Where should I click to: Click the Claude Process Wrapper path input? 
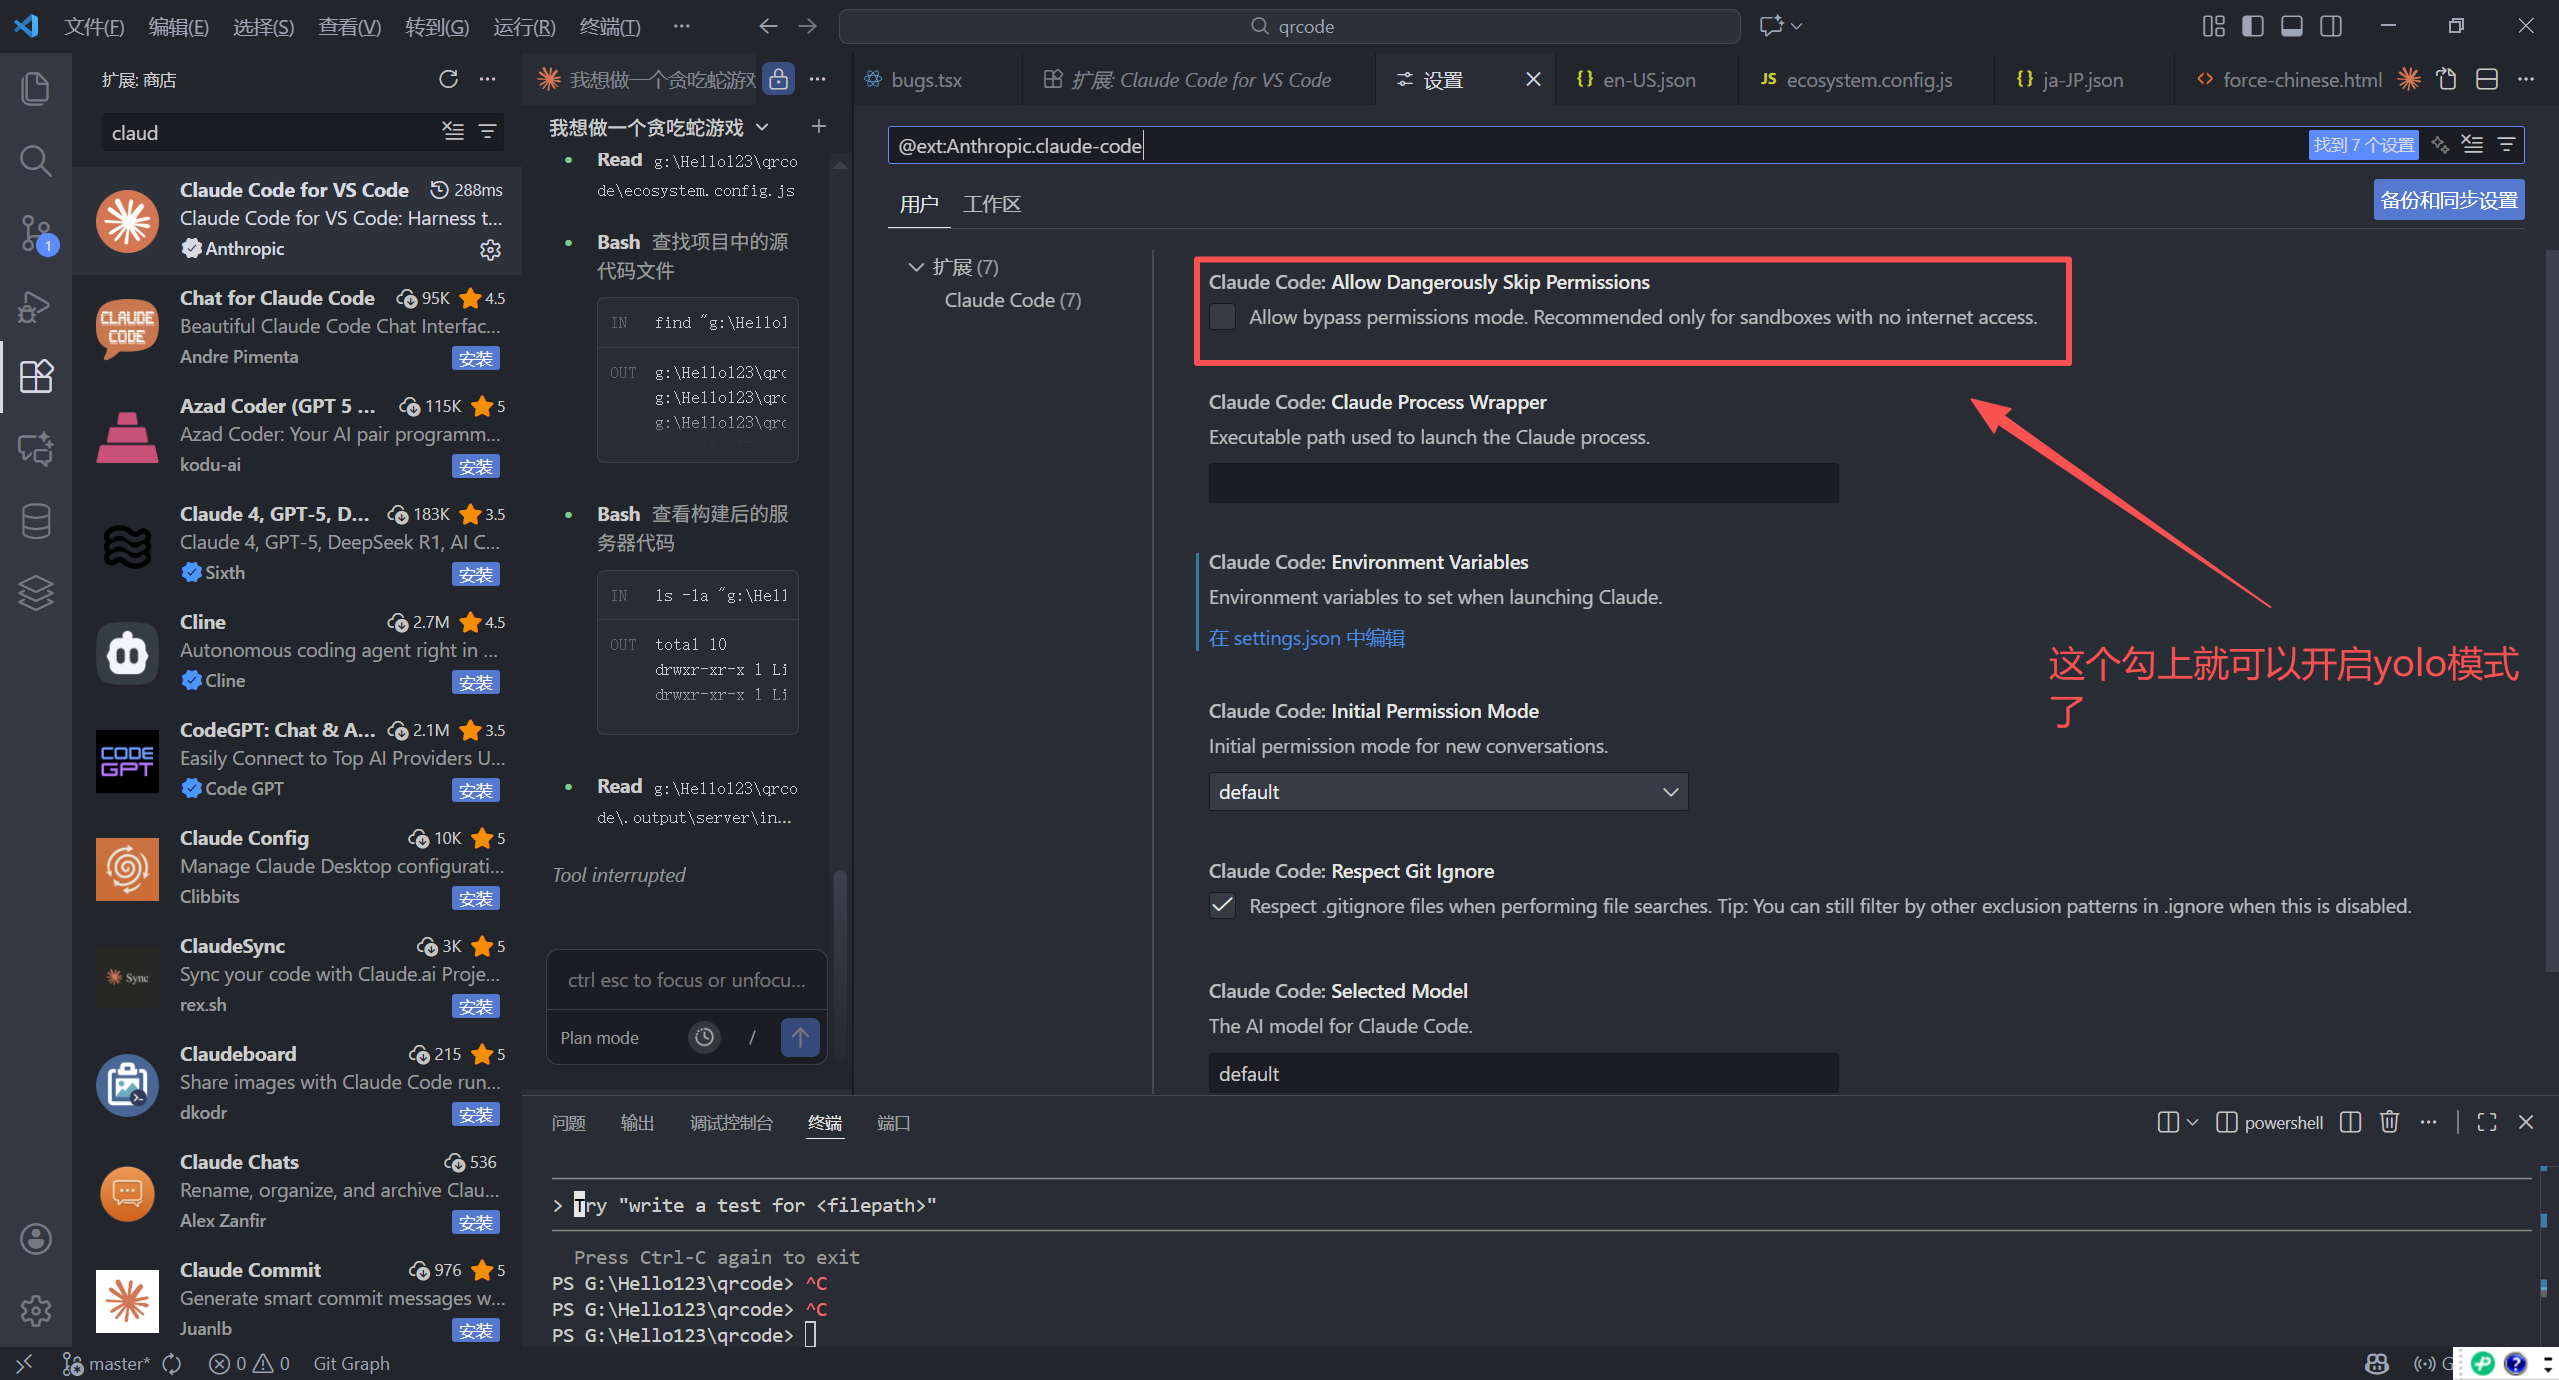coord(1522,483)
